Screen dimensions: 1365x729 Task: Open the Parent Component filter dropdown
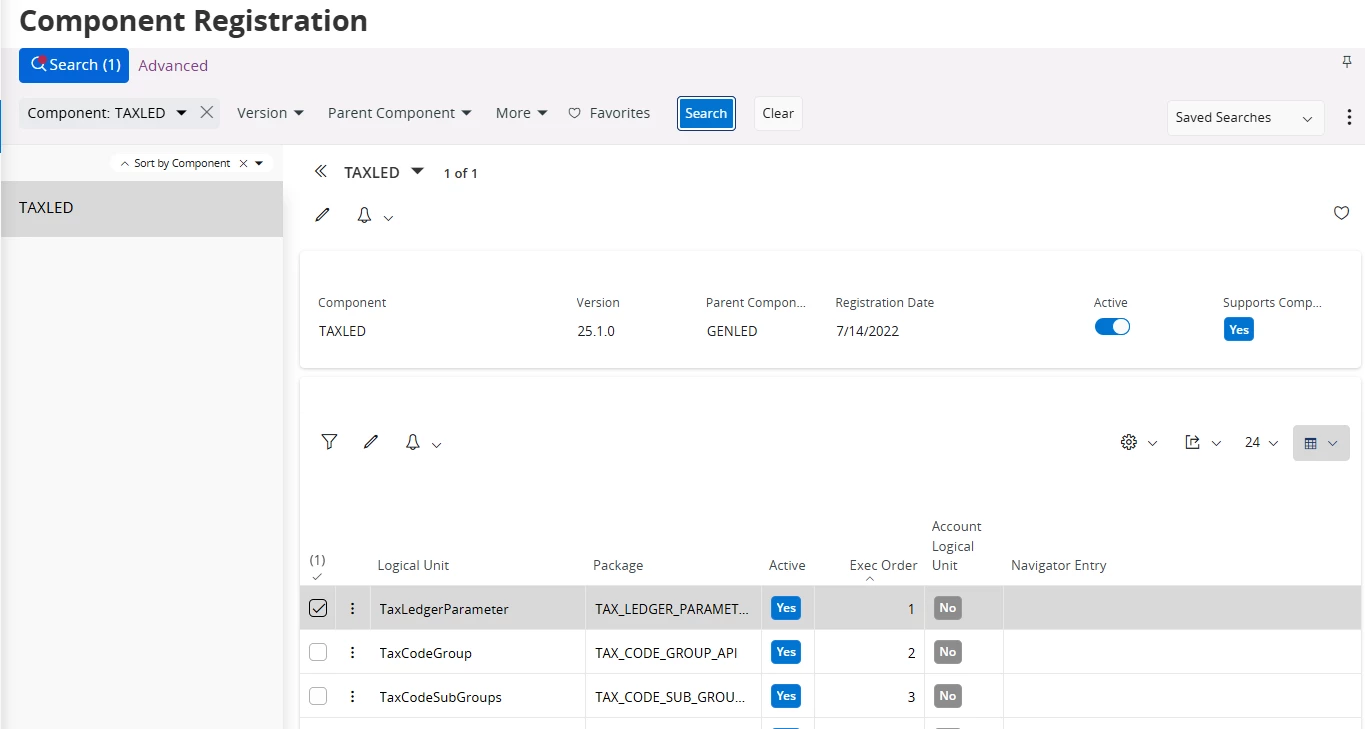tap(400, 113)
